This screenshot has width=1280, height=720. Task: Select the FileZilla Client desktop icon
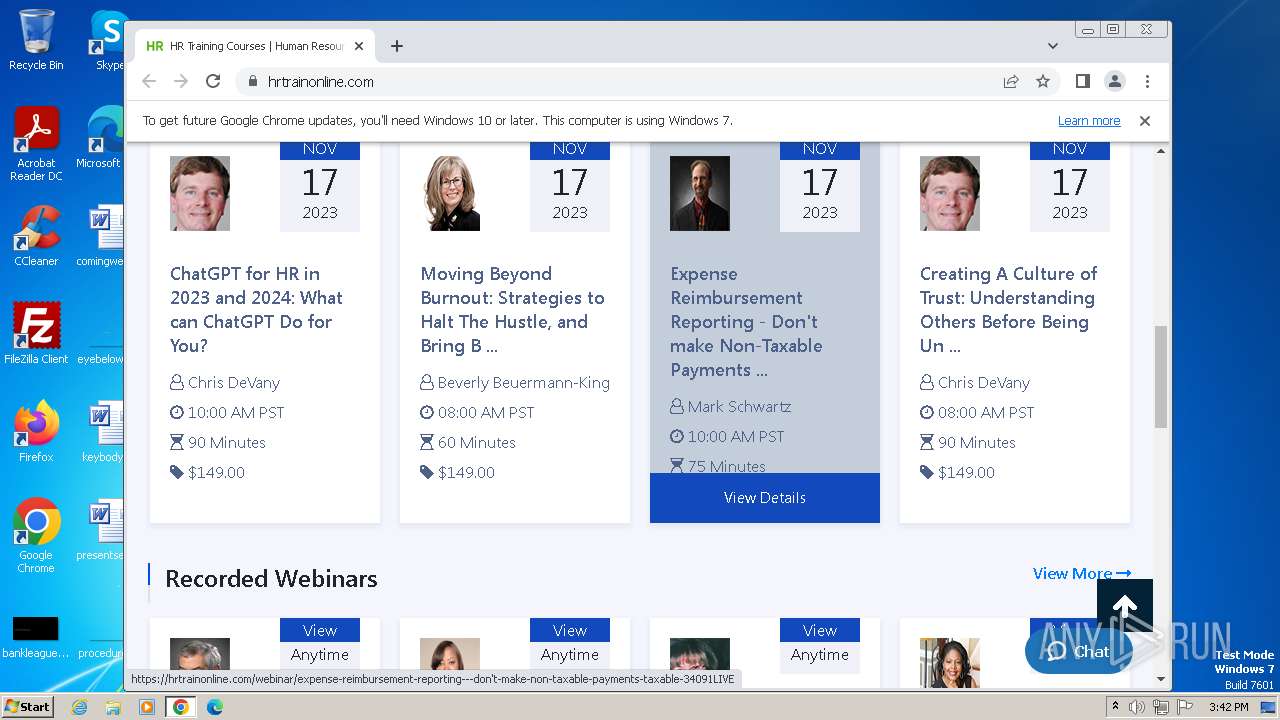pos(36,334)
